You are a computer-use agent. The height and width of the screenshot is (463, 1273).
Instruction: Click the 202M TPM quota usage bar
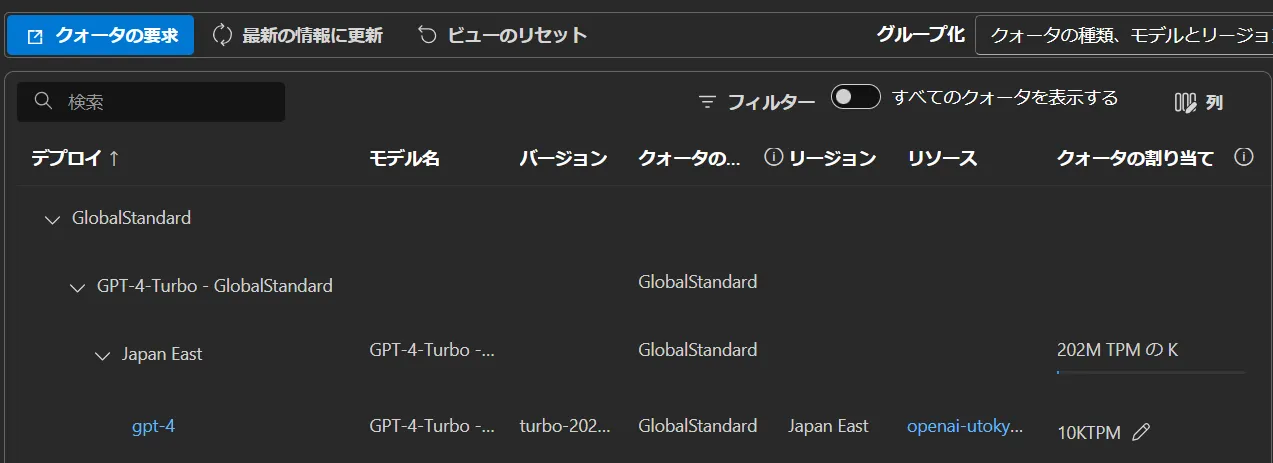coord(1150,372)
